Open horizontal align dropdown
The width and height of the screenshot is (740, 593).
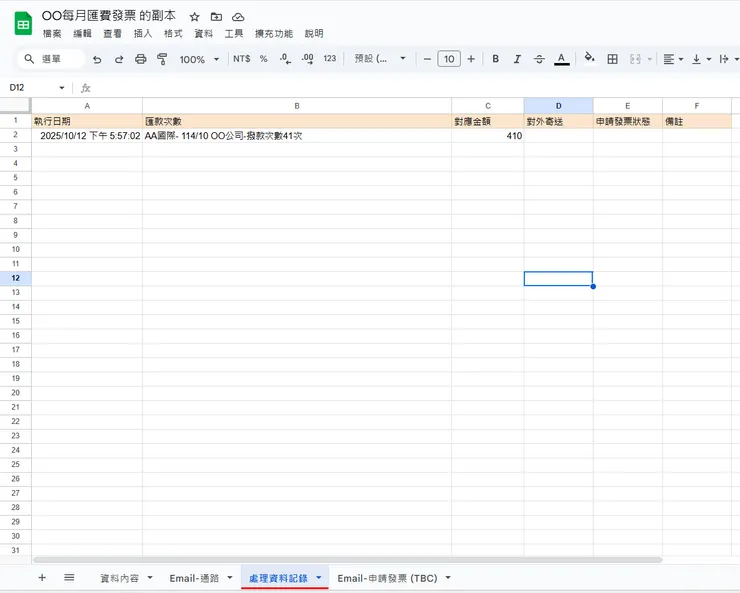[673, 59]
